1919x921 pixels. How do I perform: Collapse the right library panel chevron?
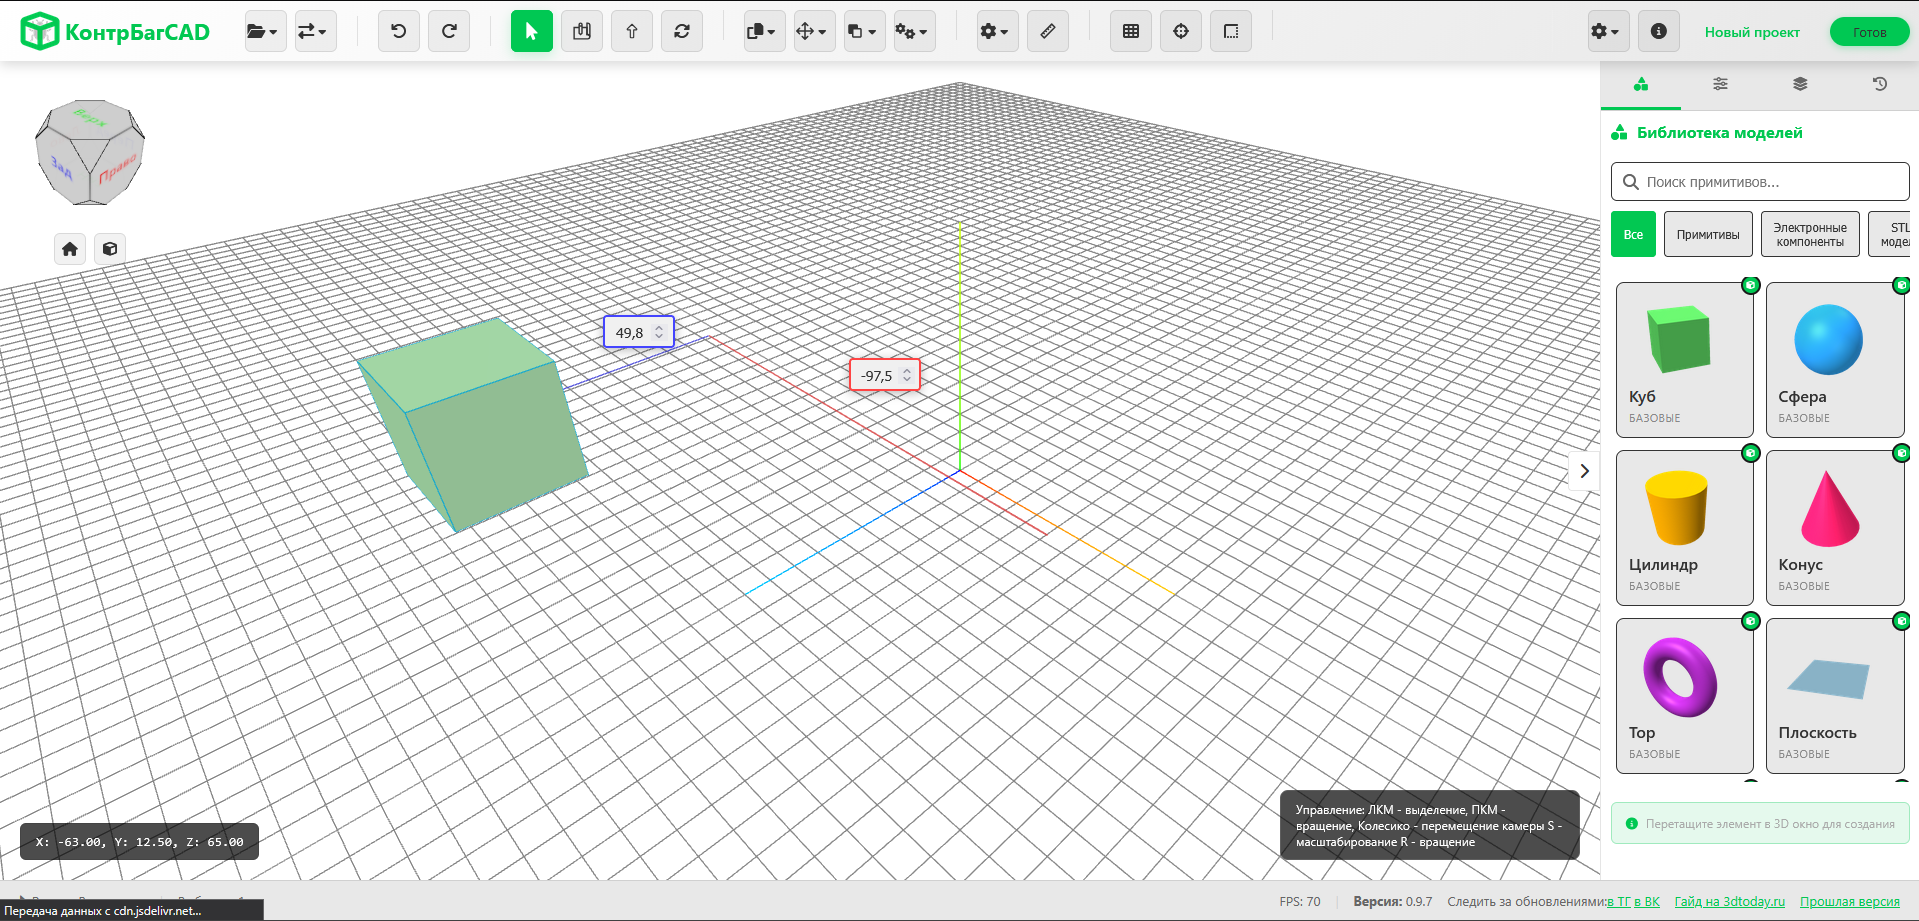(1584, 471)
